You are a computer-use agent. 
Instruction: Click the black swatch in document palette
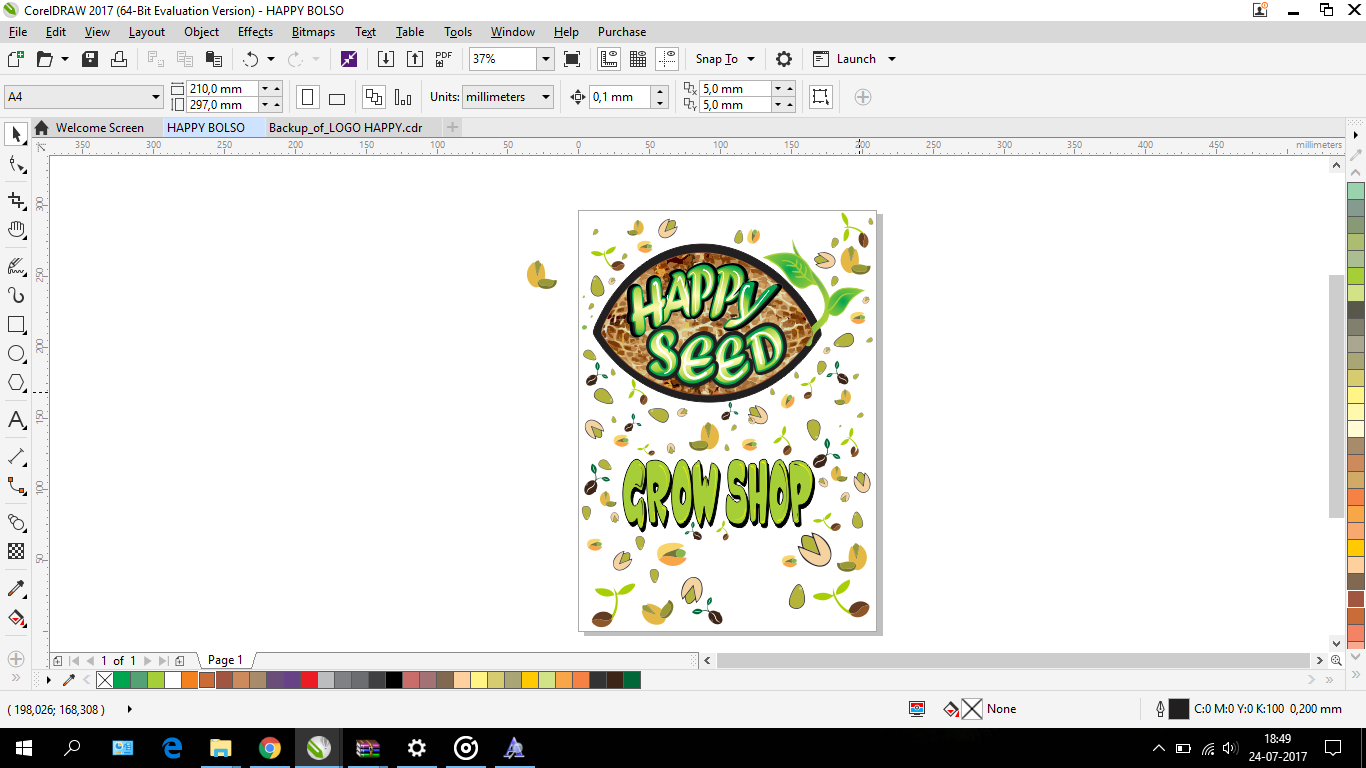point(394,680)
